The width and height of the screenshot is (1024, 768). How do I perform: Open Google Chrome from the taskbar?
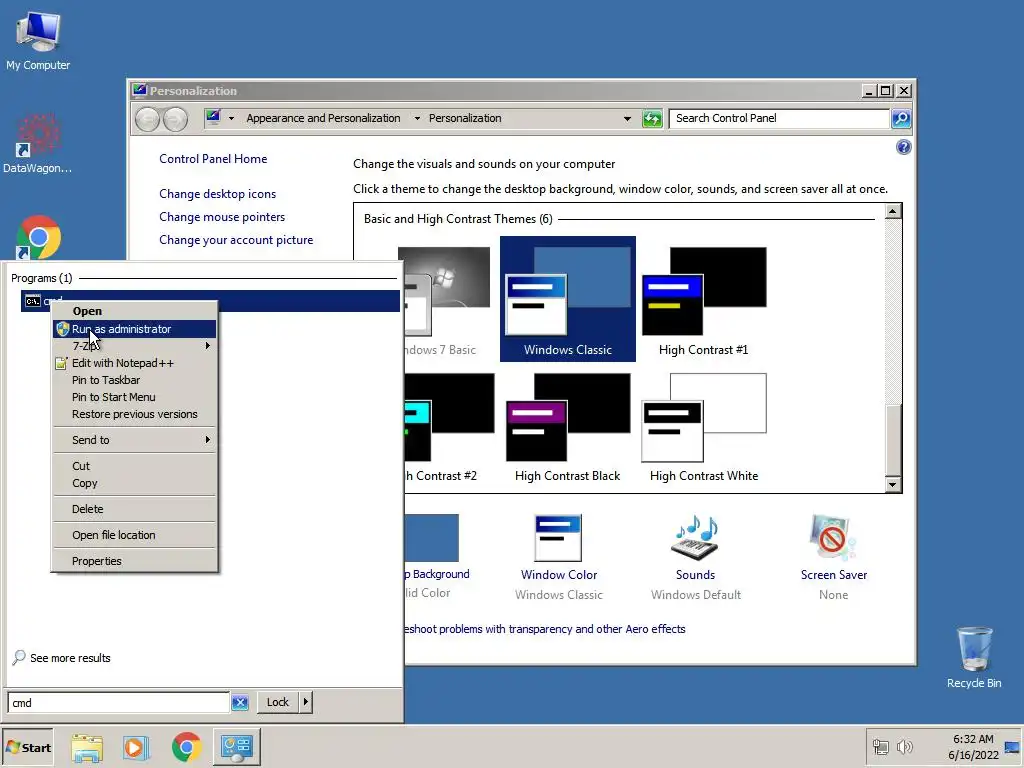coord(186,747)
